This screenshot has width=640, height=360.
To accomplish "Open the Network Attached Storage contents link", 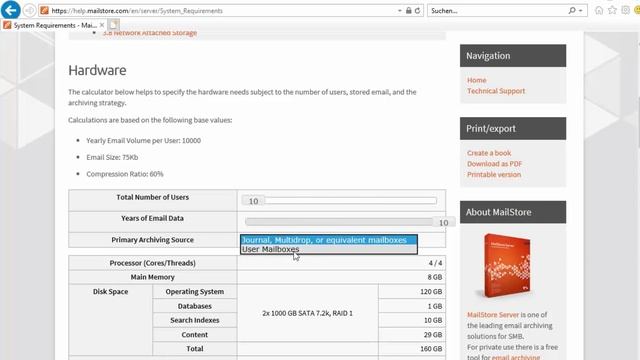I will [x=150, y=33].
